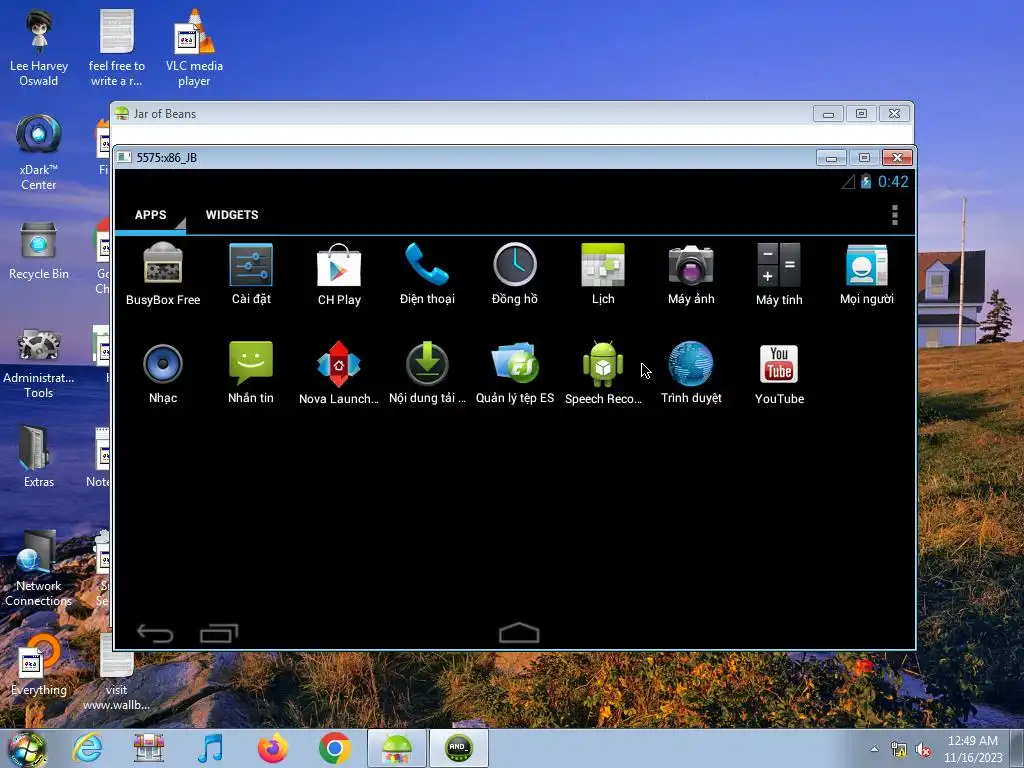
Task: Click the clock showing 0:42
Action: click(893, 182)
